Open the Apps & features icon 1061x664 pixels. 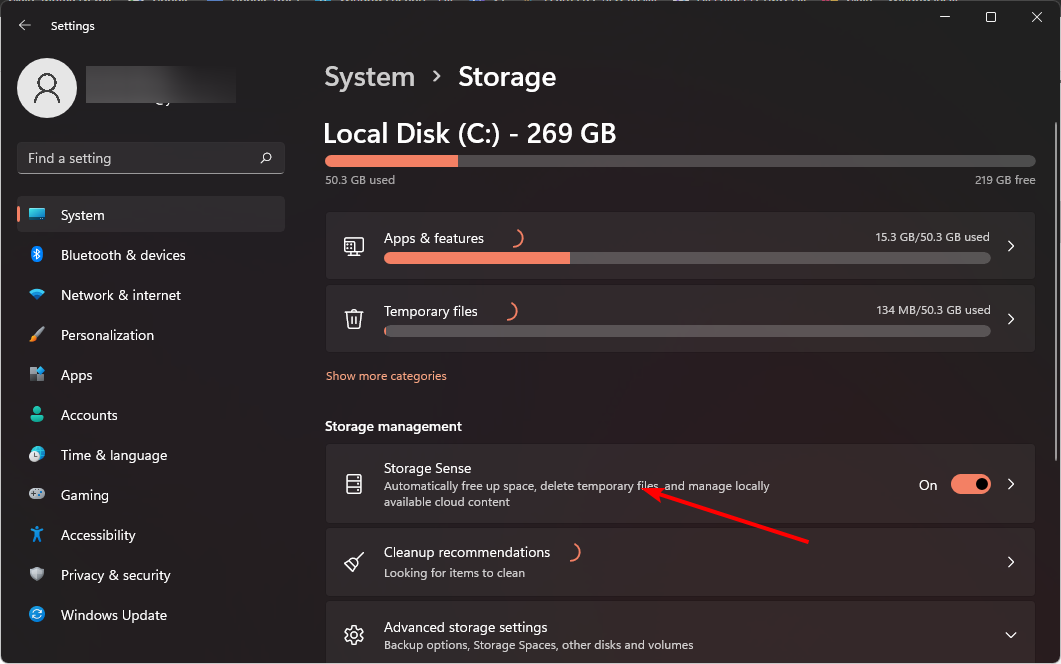[x=353, y=245]
